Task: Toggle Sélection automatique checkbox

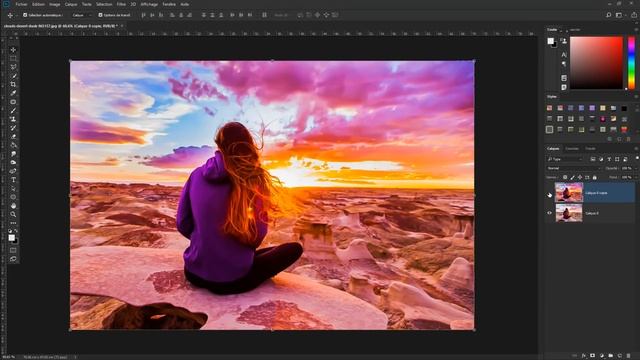Action: point(25,15)
